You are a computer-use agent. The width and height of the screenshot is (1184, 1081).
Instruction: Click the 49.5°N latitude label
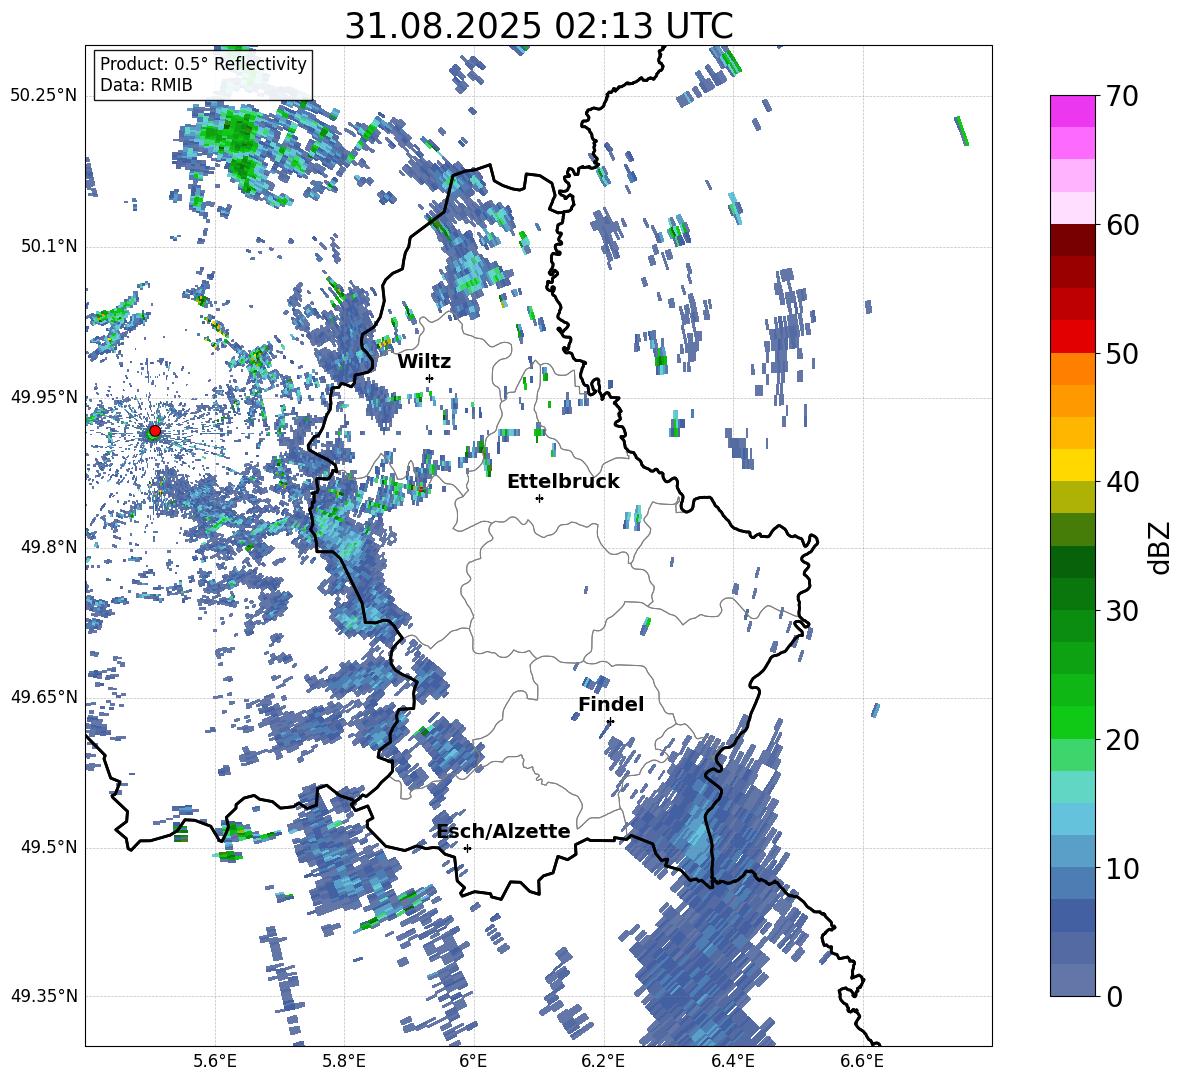coord(49,847)
